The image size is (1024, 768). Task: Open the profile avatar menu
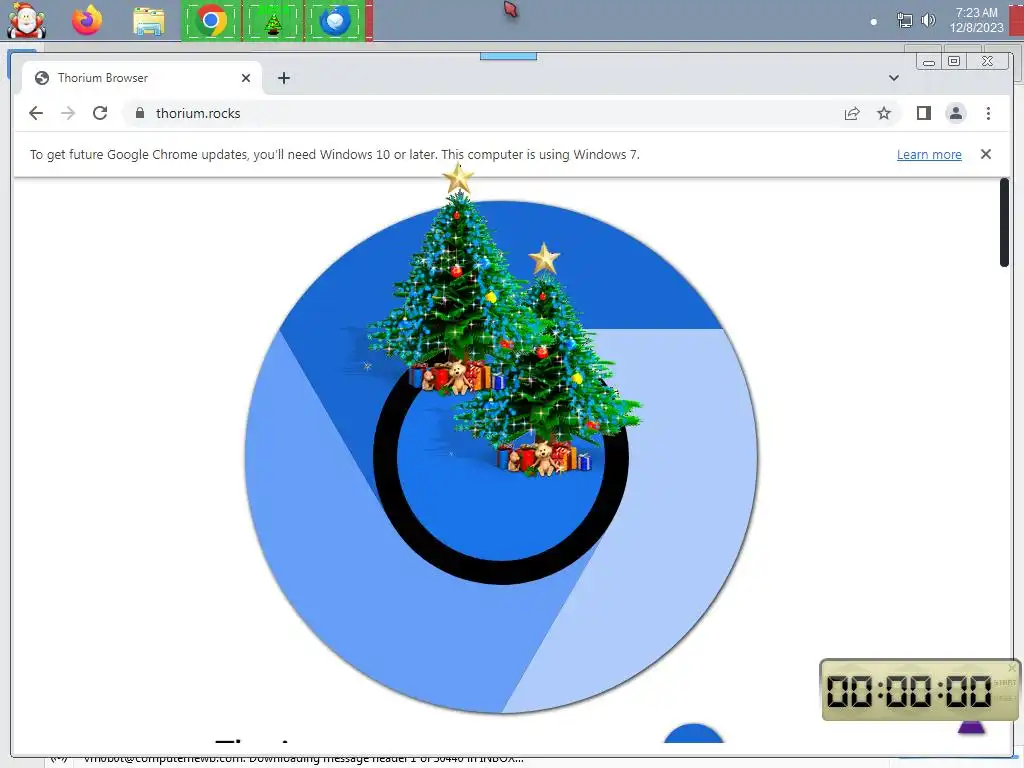[955, 114]
